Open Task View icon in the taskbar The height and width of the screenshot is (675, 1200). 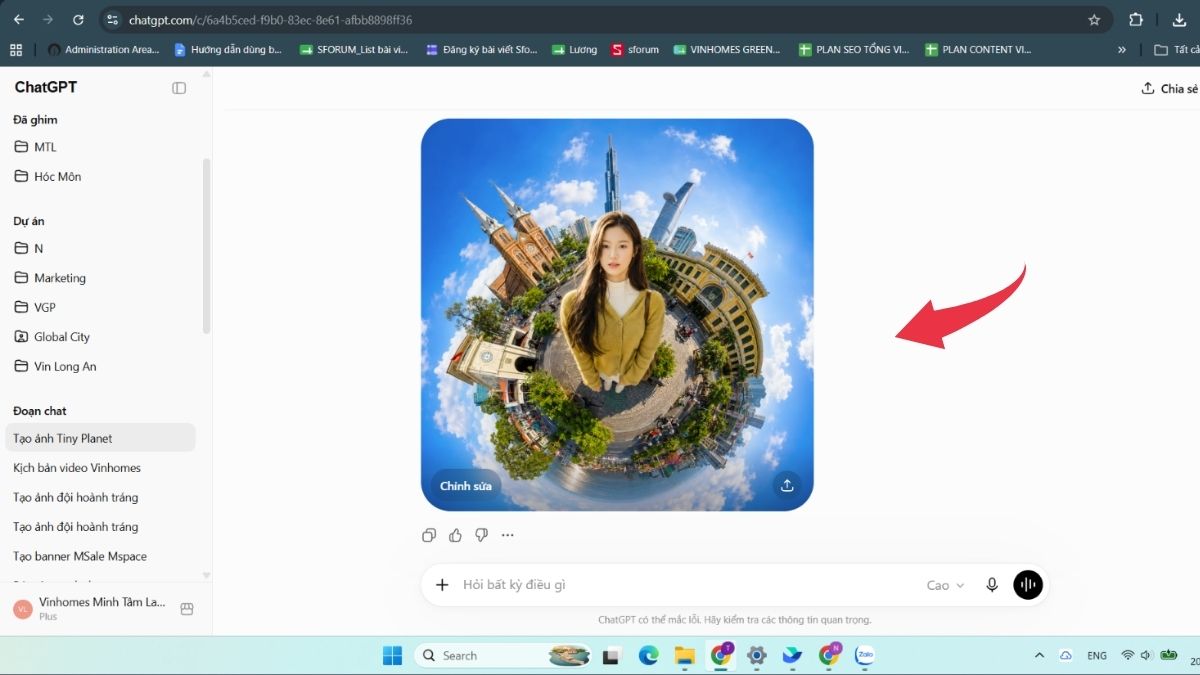pyautogui.click(x=611, y=656)
